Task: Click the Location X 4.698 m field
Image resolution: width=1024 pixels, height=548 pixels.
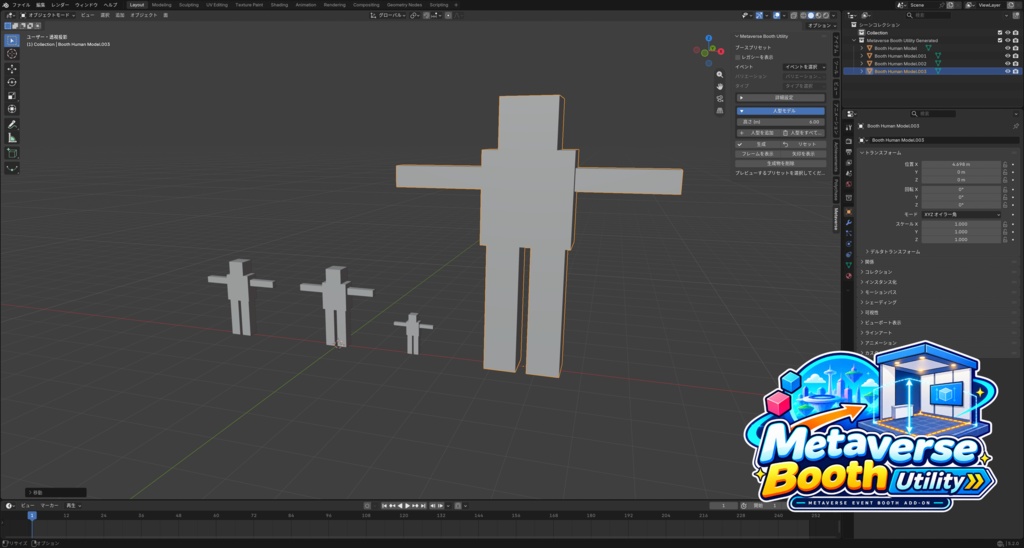Action: 961,165
